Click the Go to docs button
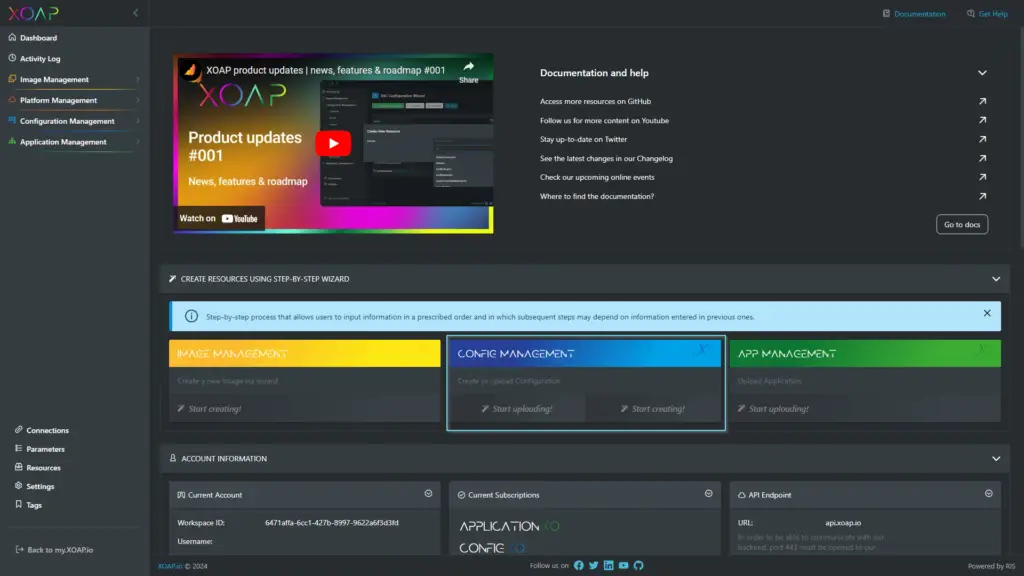 [962, 225]
